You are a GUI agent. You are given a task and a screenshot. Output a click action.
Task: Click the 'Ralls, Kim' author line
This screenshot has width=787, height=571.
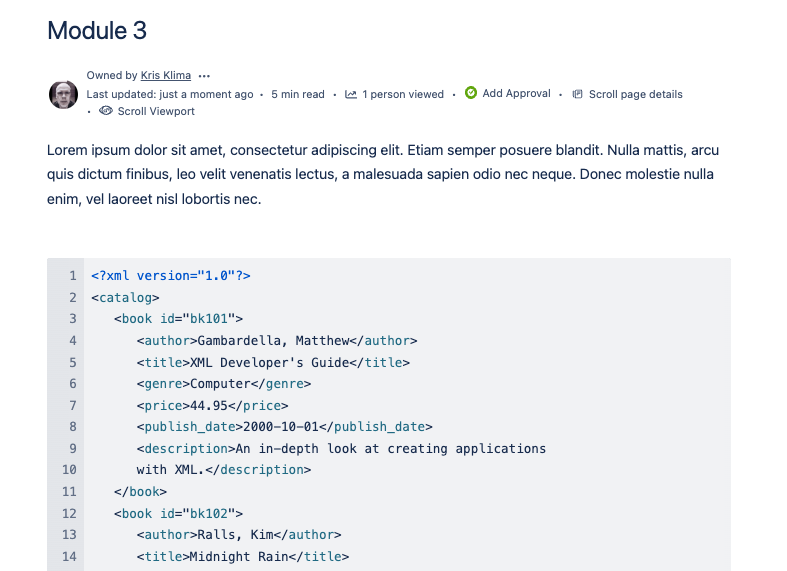coord(238,535)
